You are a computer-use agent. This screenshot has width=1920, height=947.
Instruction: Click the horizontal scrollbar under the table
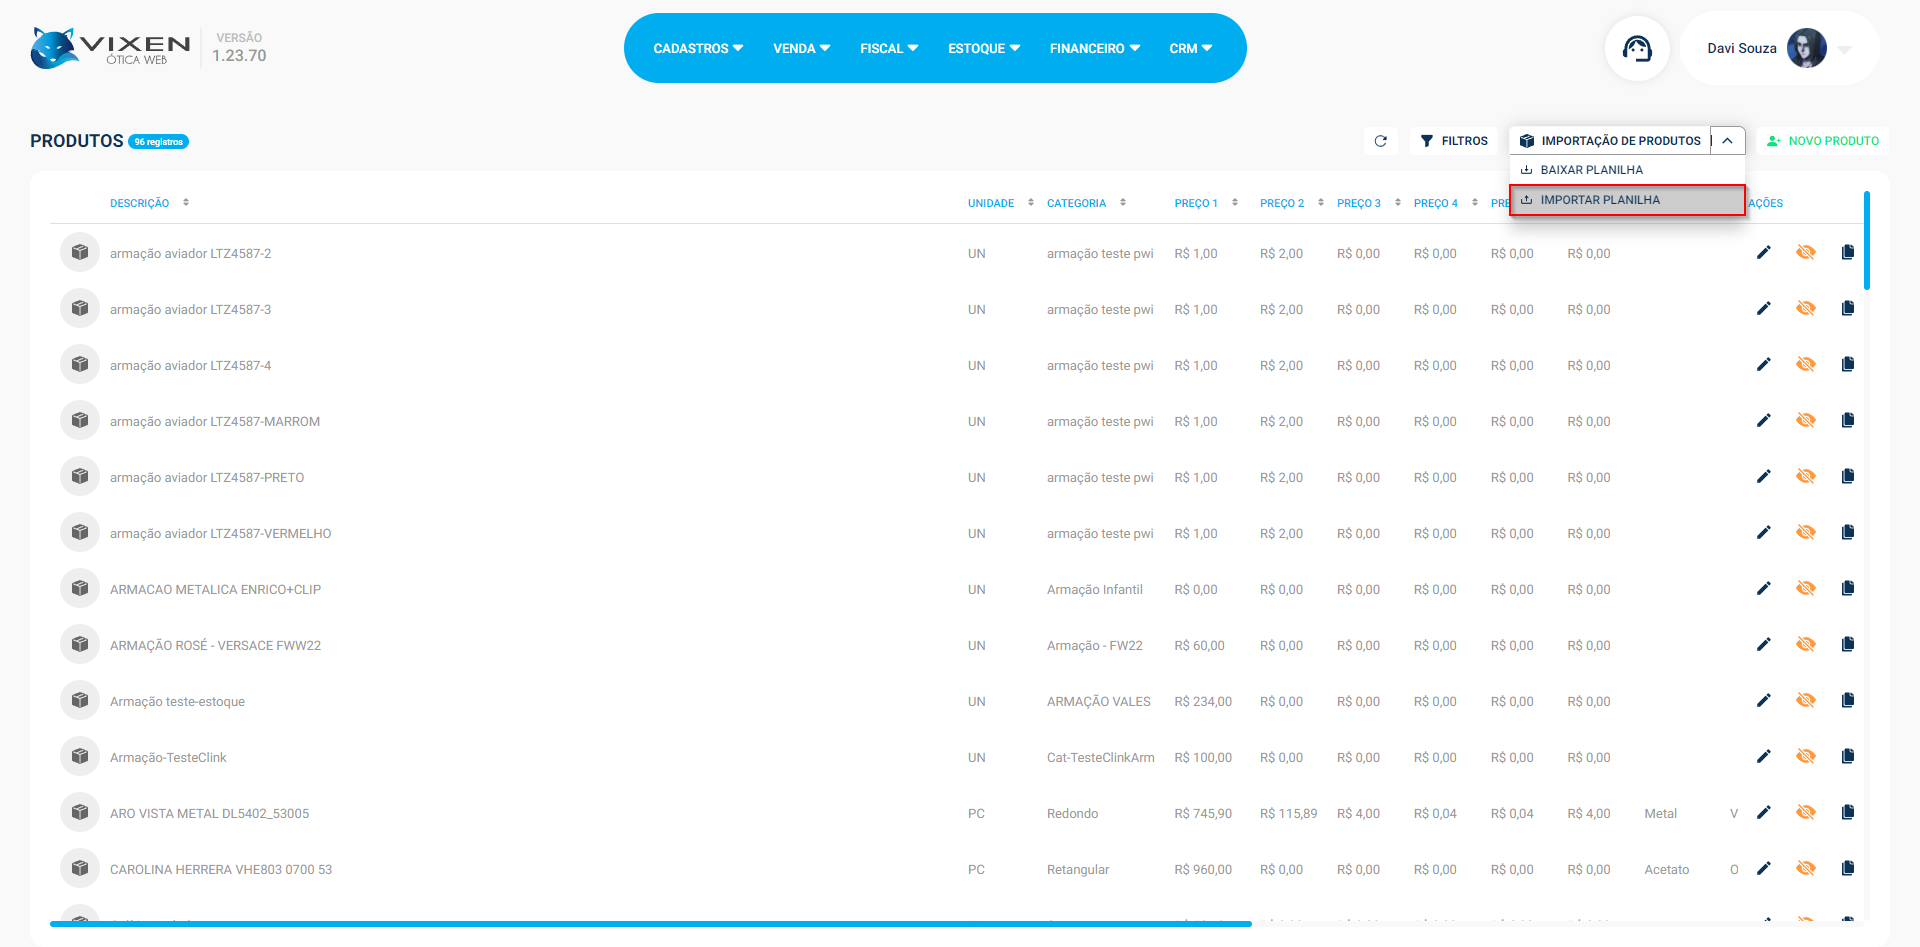pos(650,924)
